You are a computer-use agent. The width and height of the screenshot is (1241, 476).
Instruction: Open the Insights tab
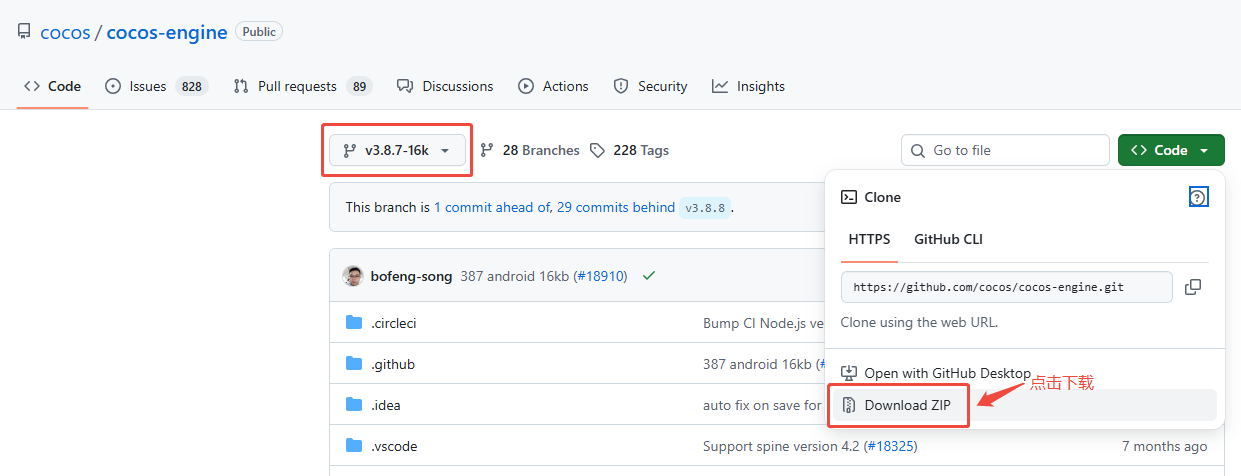[x=748, y=86]
